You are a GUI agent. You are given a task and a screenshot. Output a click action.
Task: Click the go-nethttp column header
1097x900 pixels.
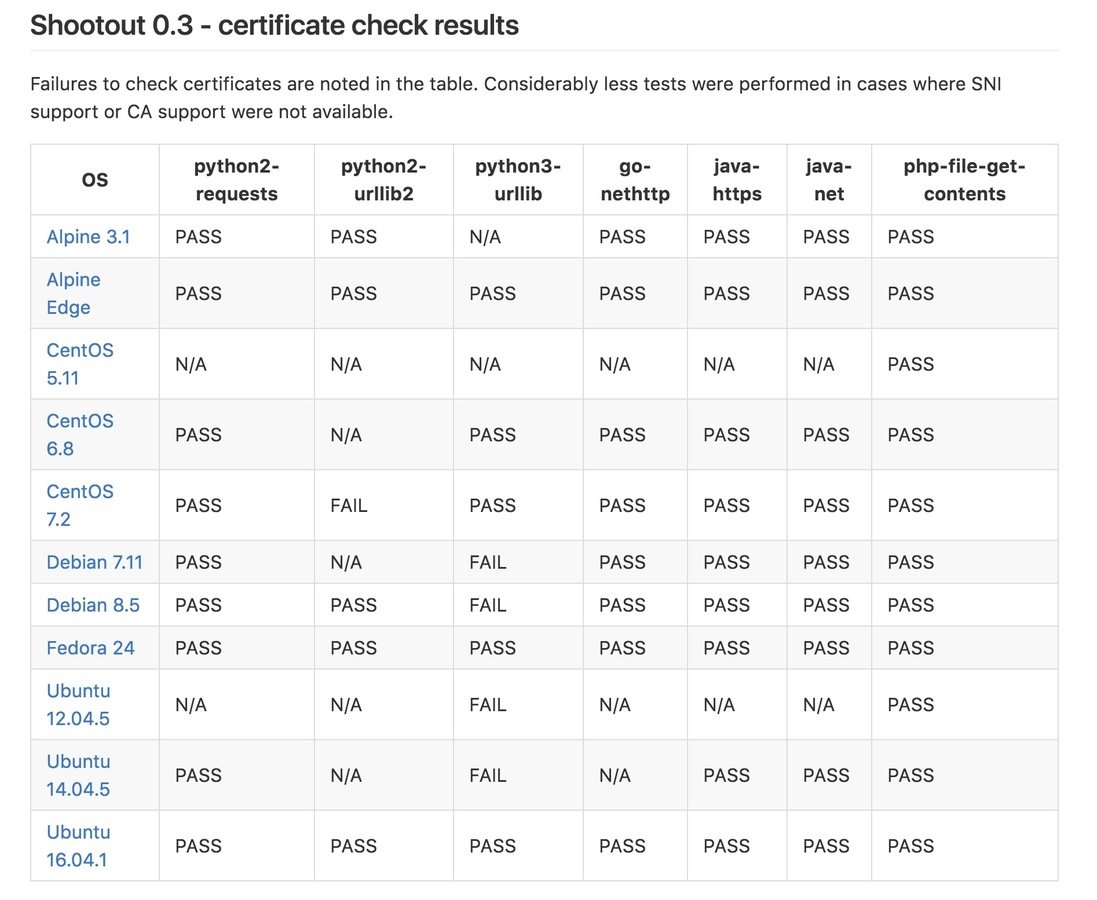click(x=635, y=180)
